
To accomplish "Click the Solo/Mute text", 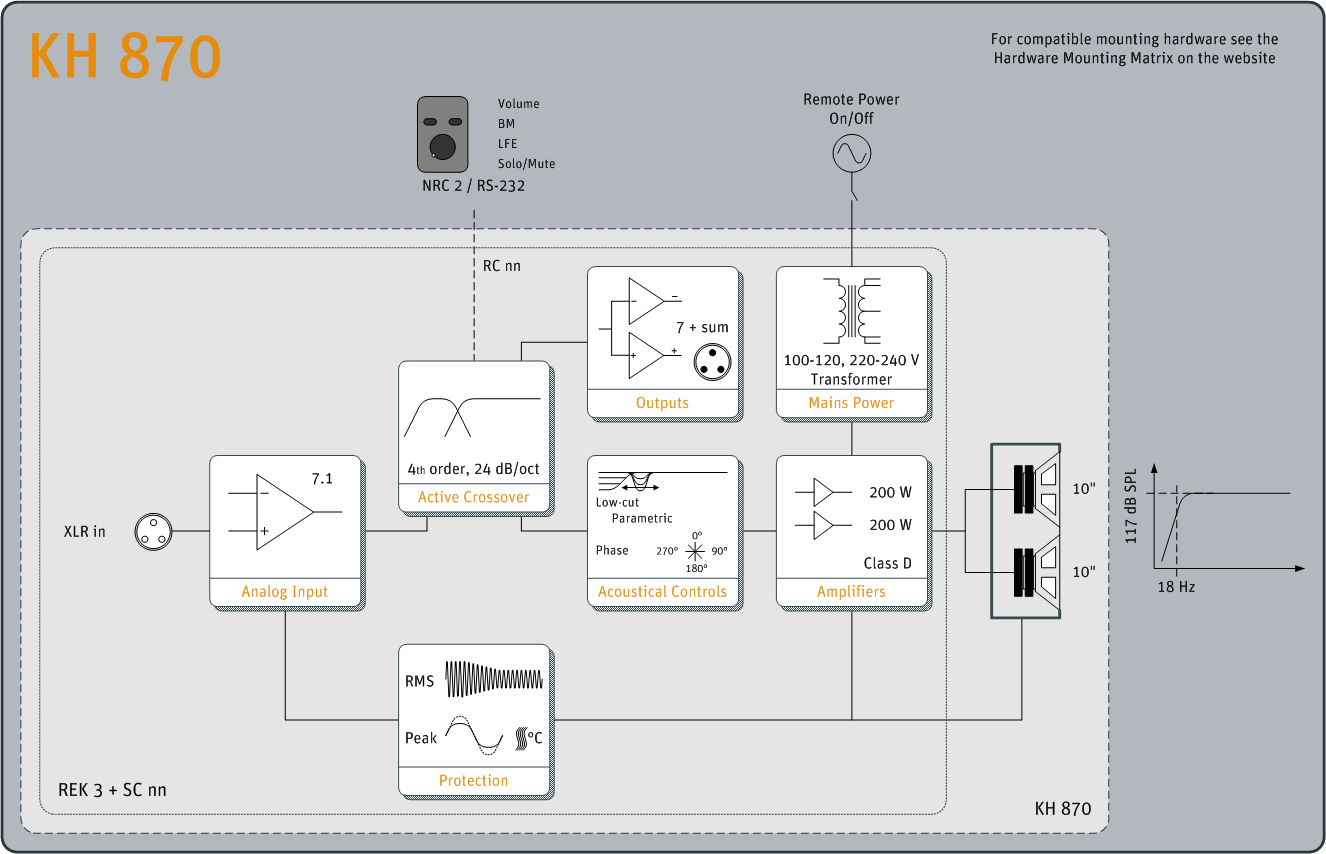I will pos(527,164).
